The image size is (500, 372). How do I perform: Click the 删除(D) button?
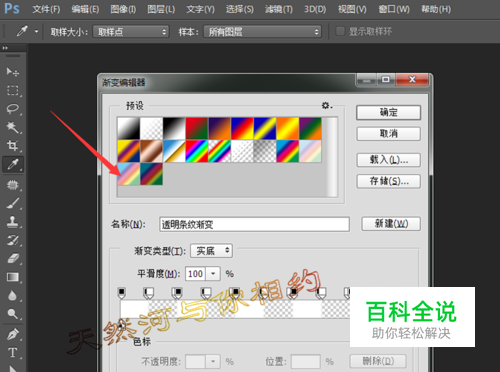coord(378,361)
